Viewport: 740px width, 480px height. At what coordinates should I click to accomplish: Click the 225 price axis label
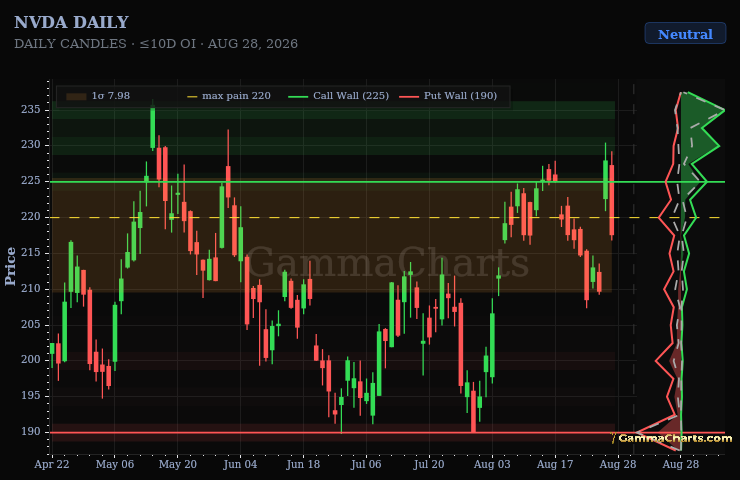pyautogui.click(x=30, y=181)
